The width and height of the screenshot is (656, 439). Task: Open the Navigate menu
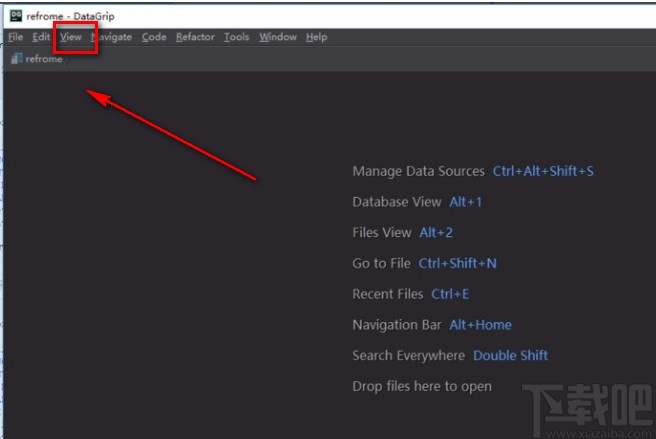pyautogui.click(x=111, y=37)
